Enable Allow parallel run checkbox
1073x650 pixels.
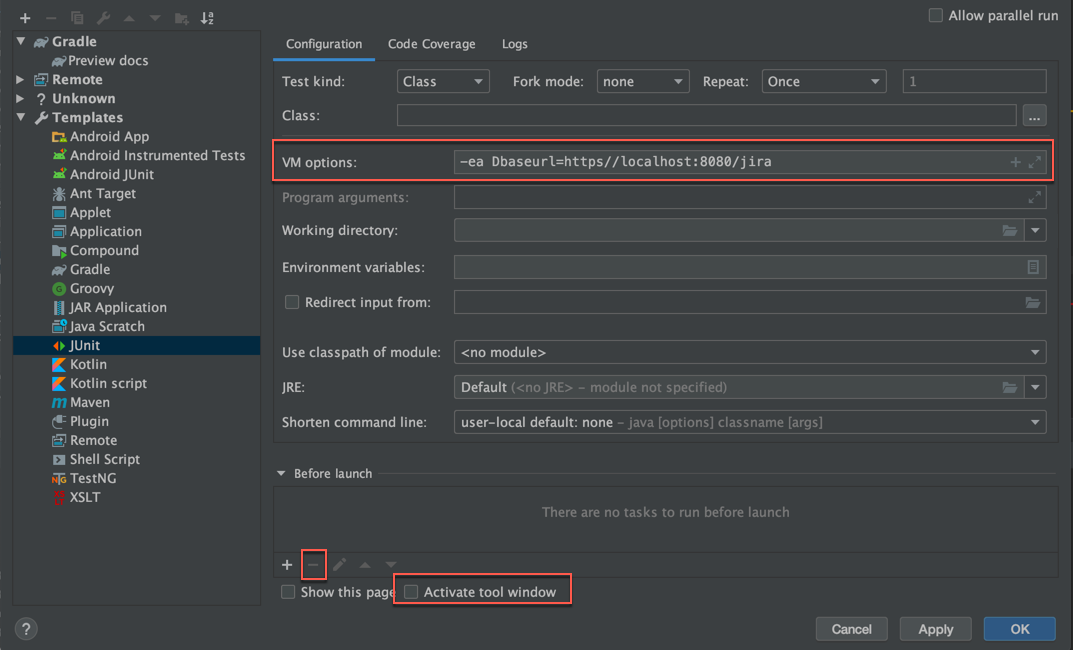(935, 15)
